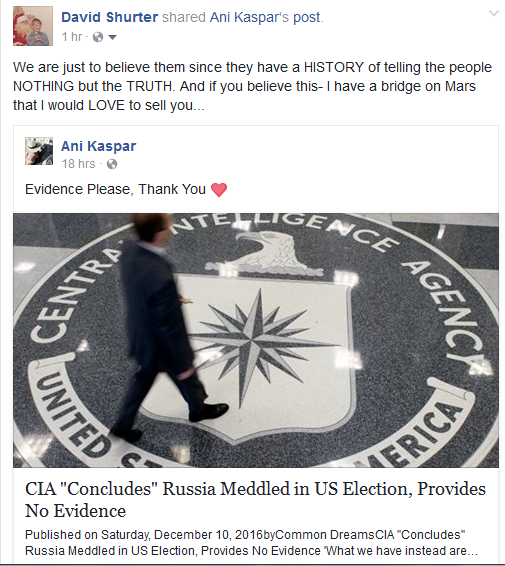This screenshot has height=566, width=505.
Task: Open the CIA "Concludes" Russia Meddled headline
Action: pos(255,500)
